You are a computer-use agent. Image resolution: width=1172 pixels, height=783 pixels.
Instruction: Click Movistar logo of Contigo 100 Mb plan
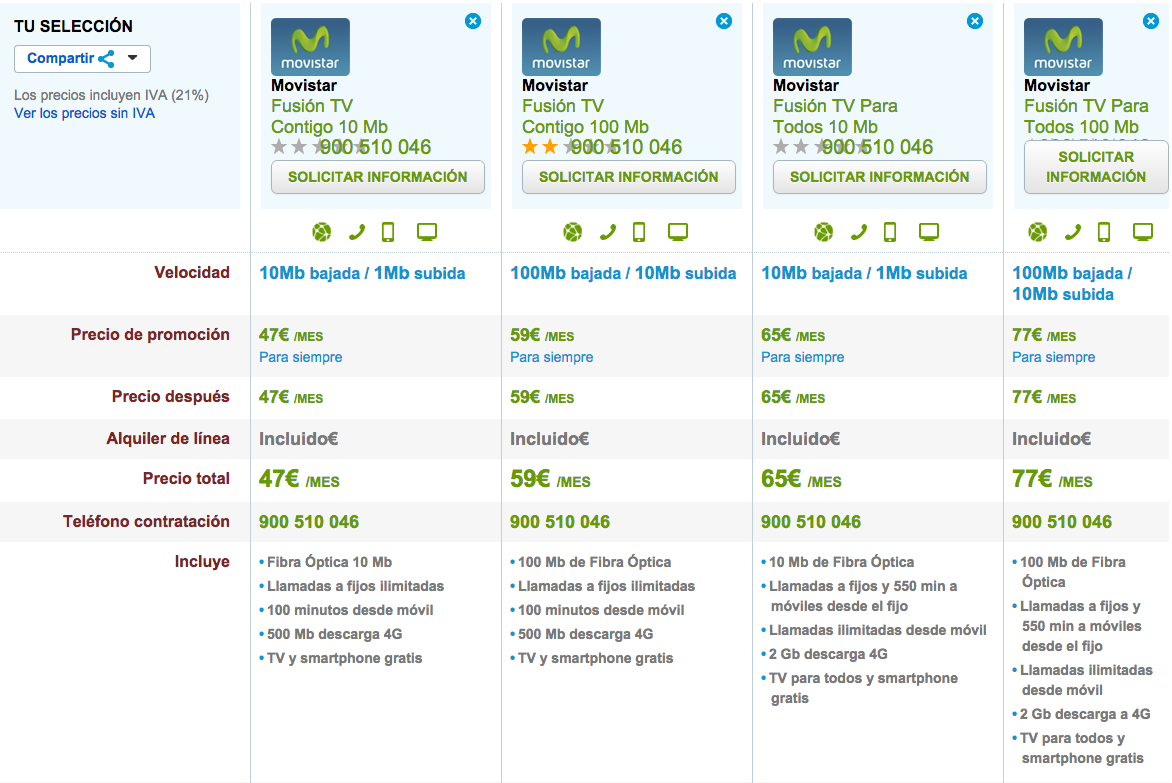[x=561, y=47]
